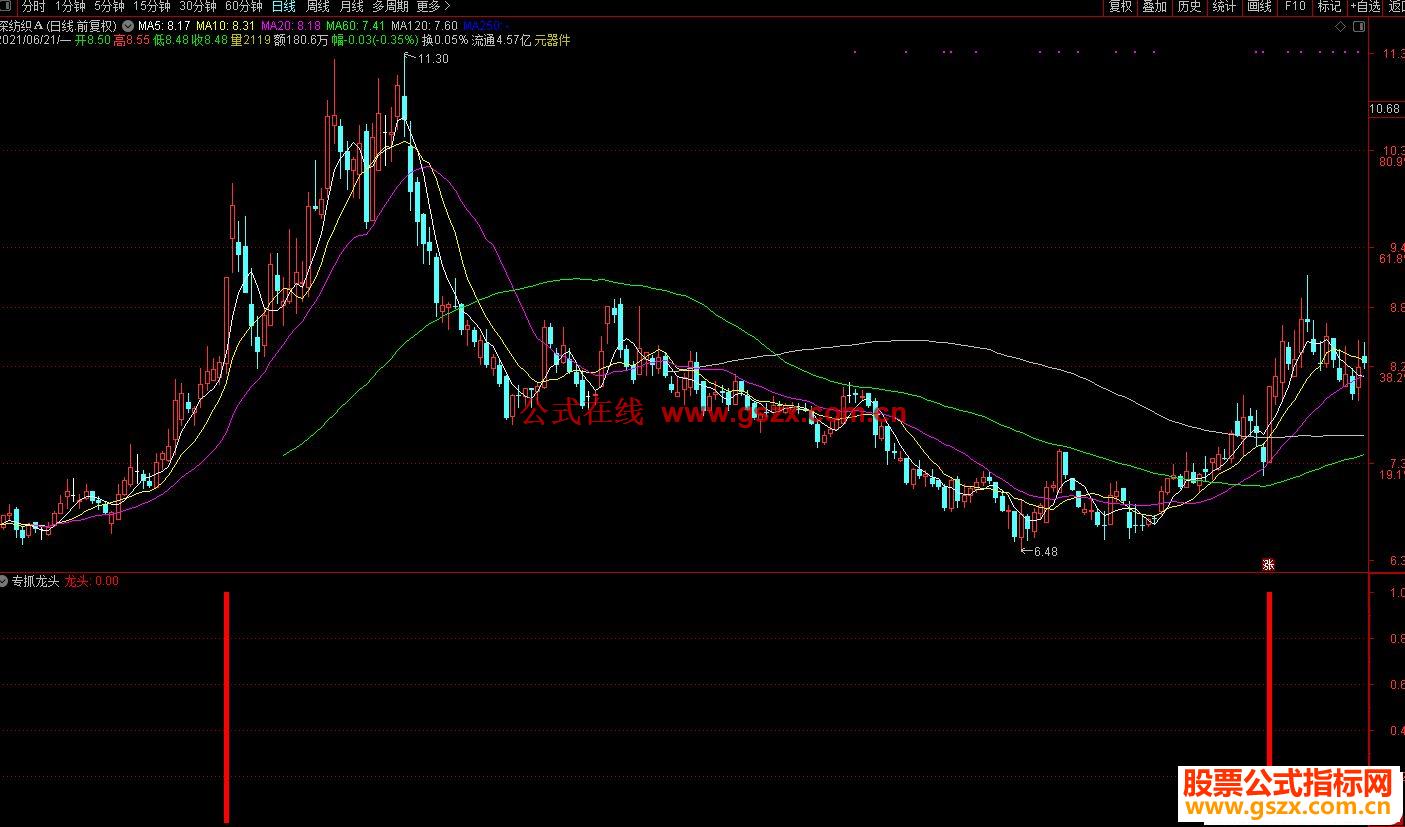
Task: Select the 1分钟 period tab
Action: (x=71, y=6)
